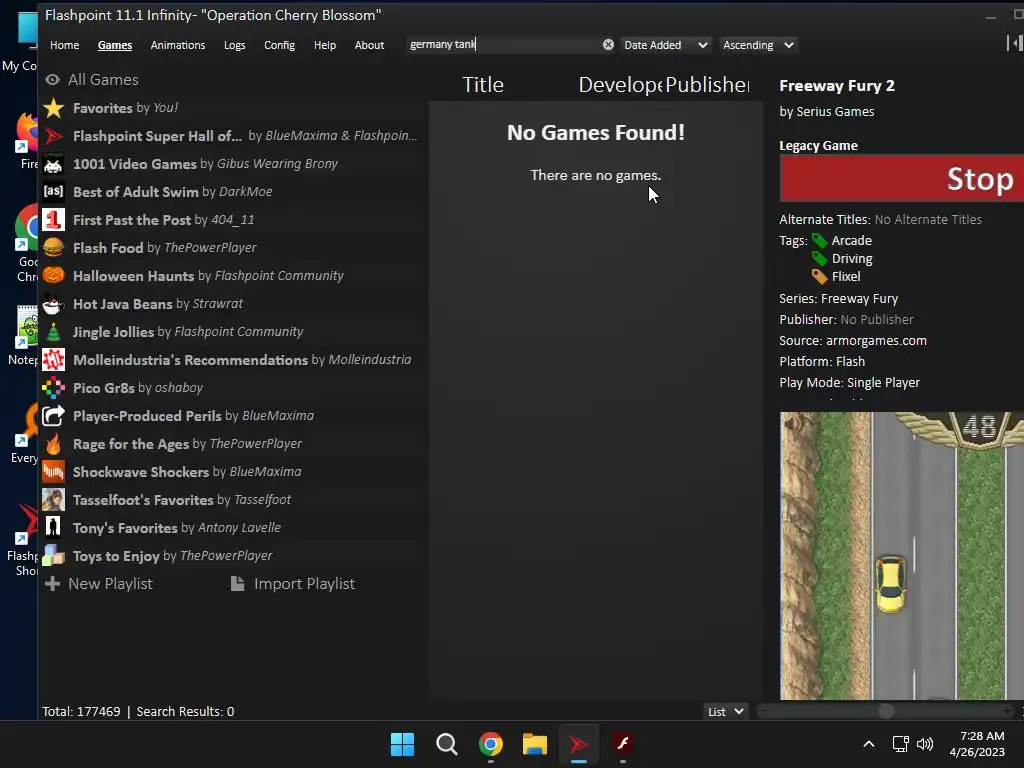The image size is (1024, 768).
Task: Click the green Driving tag icon
Action: pyautogui.click(x=819, y=259)
